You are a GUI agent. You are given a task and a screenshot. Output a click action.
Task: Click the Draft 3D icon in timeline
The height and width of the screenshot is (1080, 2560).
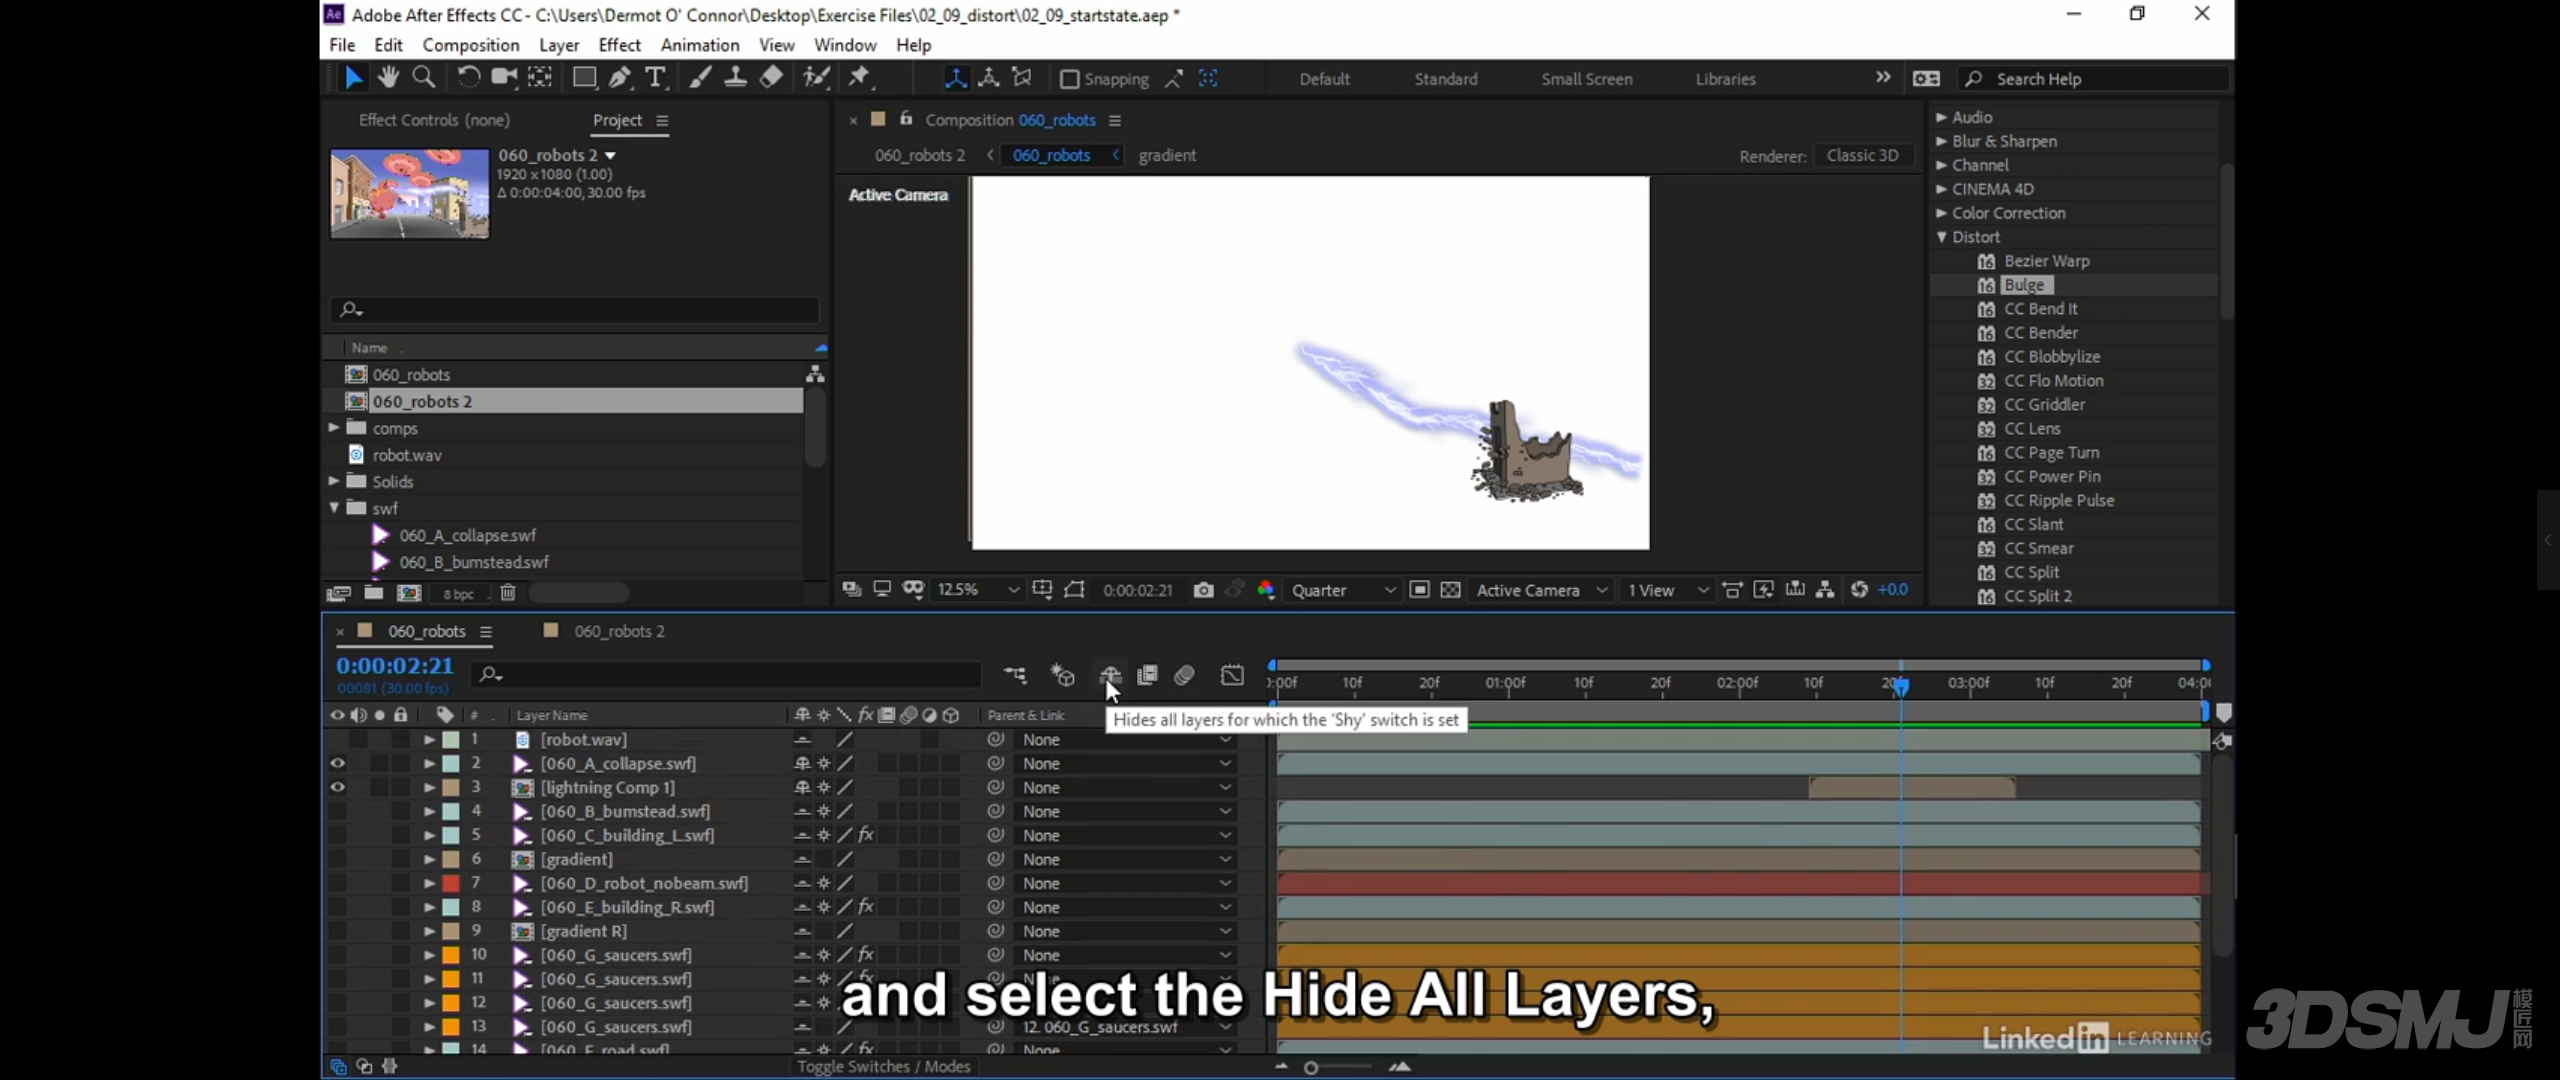coord(1062,675)
